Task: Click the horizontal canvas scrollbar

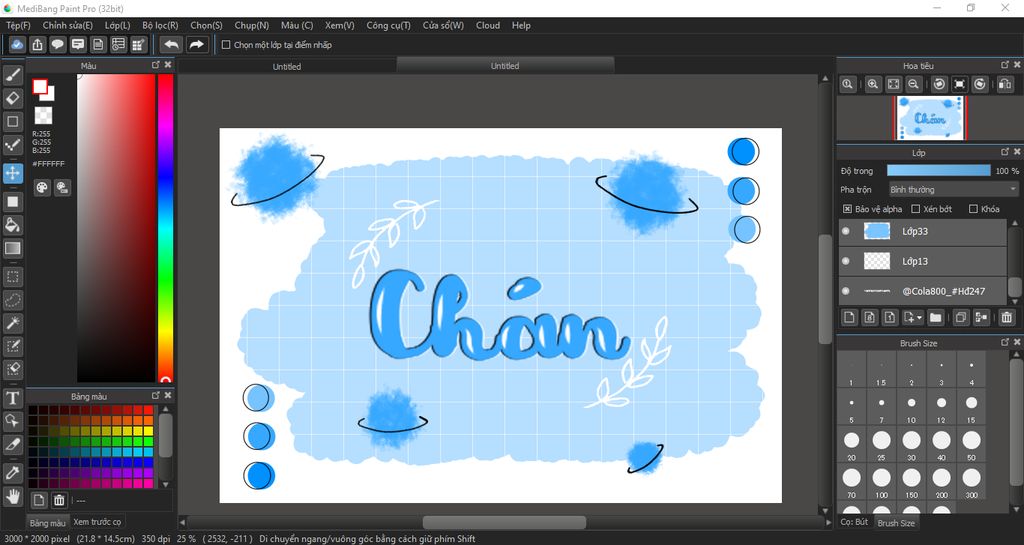Action: (504, 522)
